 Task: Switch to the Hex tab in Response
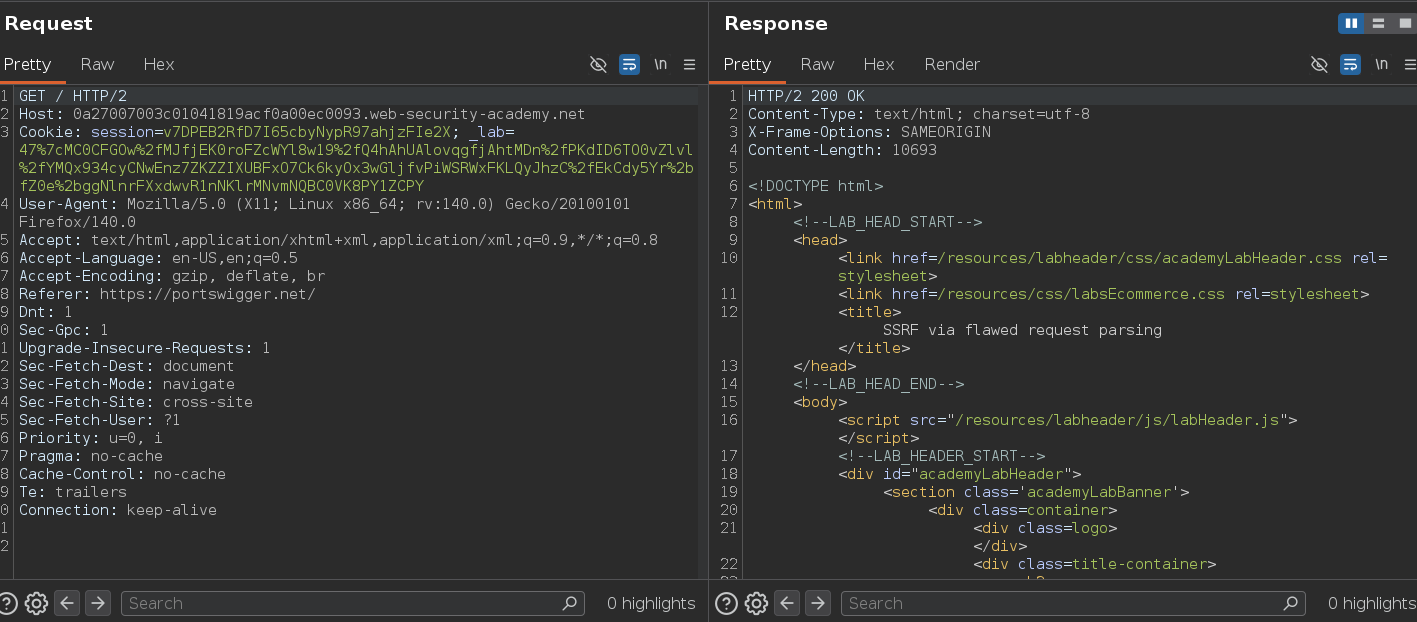click(x=878, y=64)
